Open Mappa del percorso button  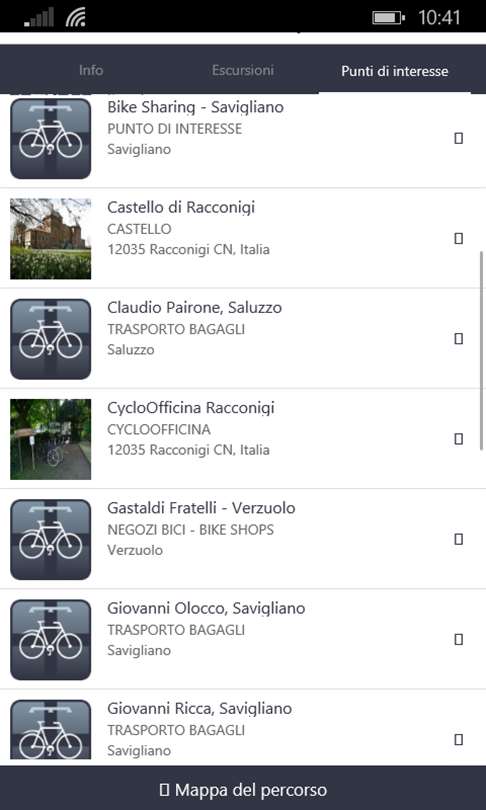(243, 790)
